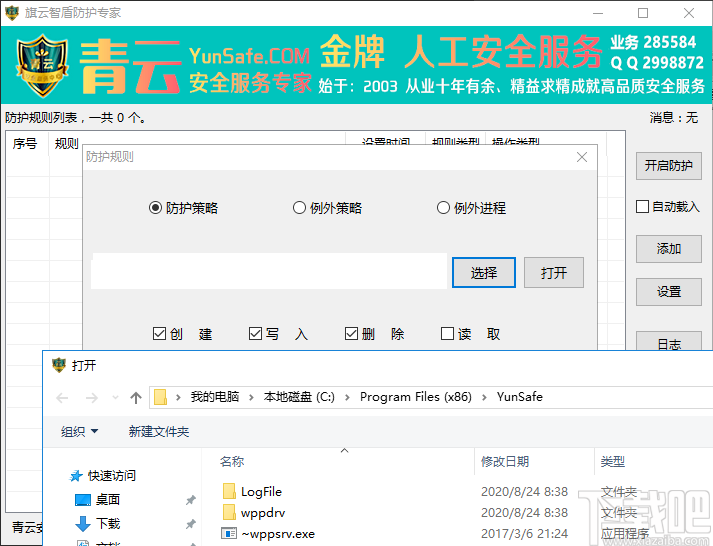Select the wppdrv folder name
This screenshot has width=713, height=546.
[263, 513]
